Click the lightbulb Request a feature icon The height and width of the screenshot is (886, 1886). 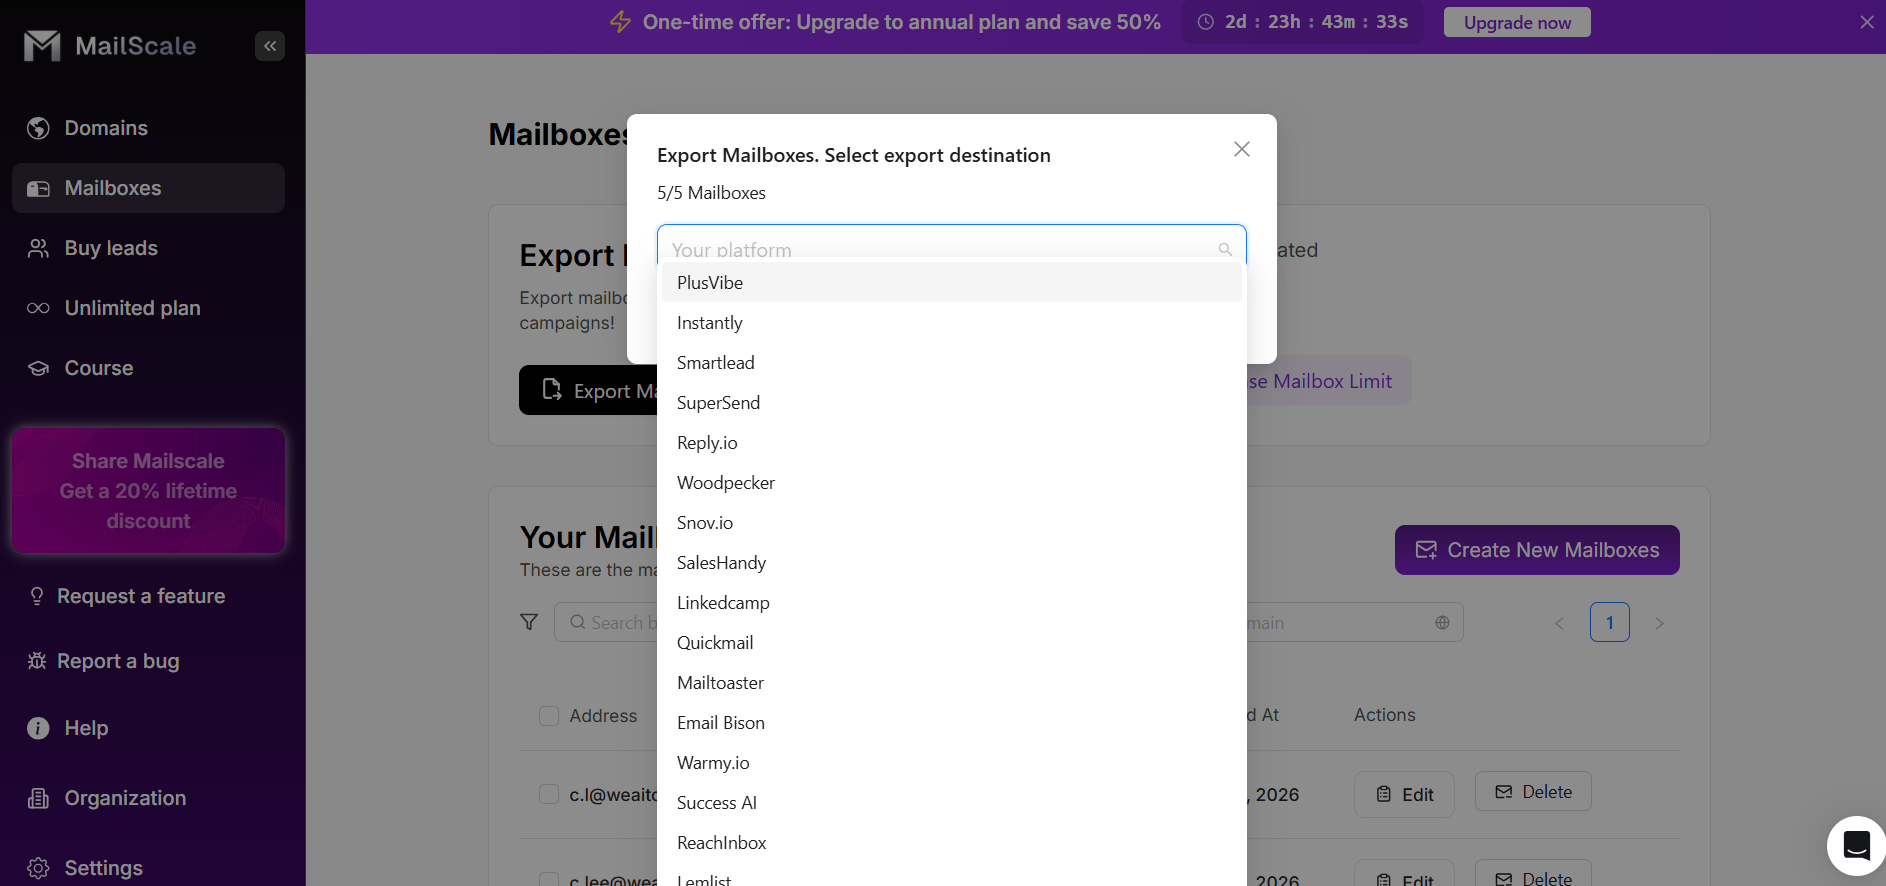coord(37,596)
